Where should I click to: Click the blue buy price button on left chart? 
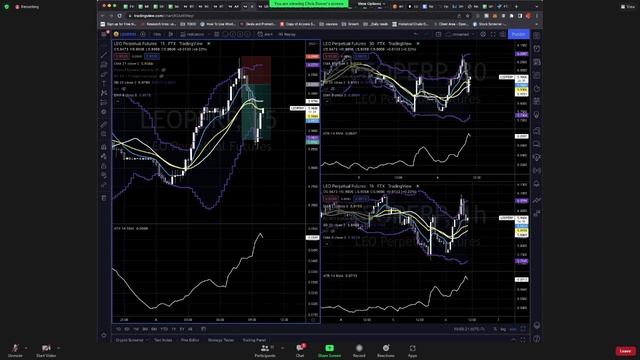pos(151,56)
